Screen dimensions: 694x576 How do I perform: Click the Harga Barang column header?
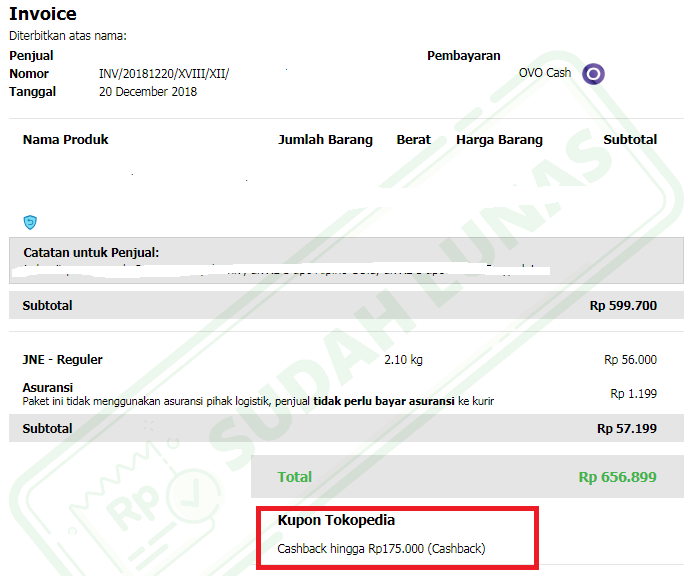coord(499,140)
